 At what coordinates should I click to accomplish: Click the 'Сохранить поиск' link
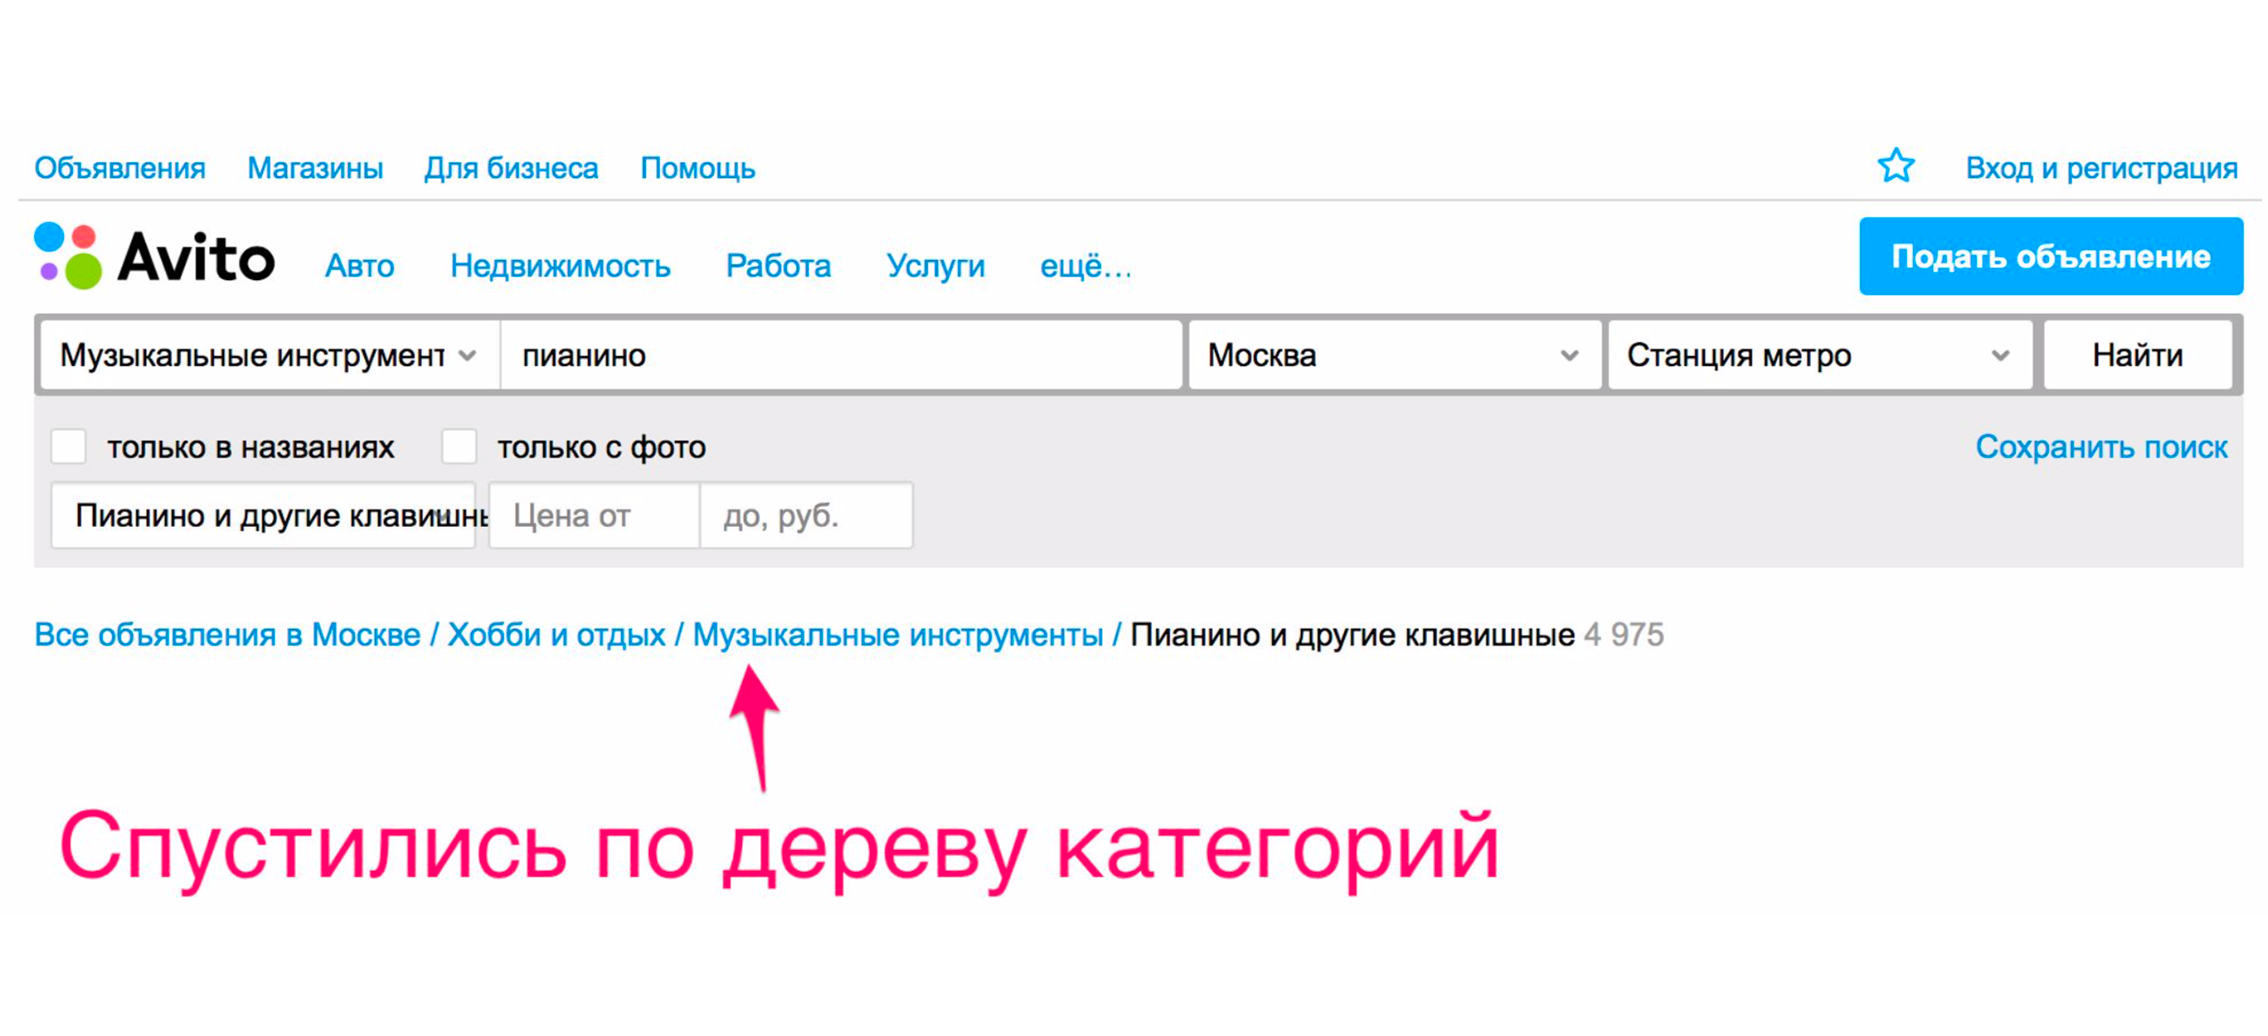point(2101,446)
